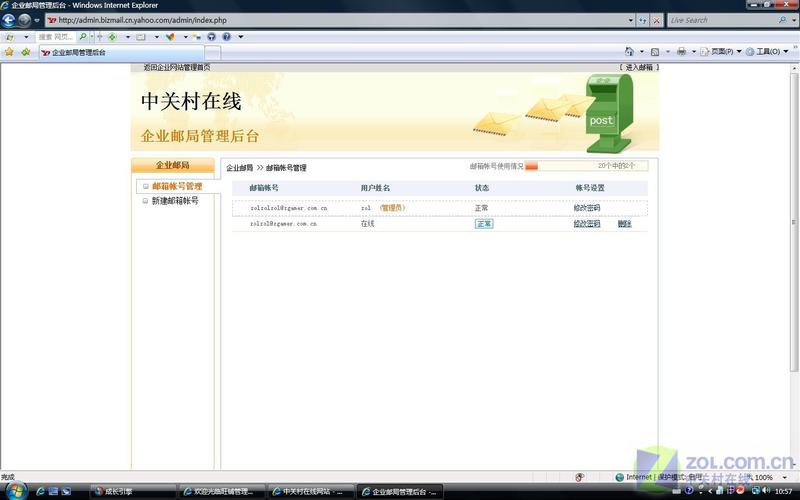Click the popup blocker status bar icon
Viewport: 800px width, 500px height.
click(579, 478)
